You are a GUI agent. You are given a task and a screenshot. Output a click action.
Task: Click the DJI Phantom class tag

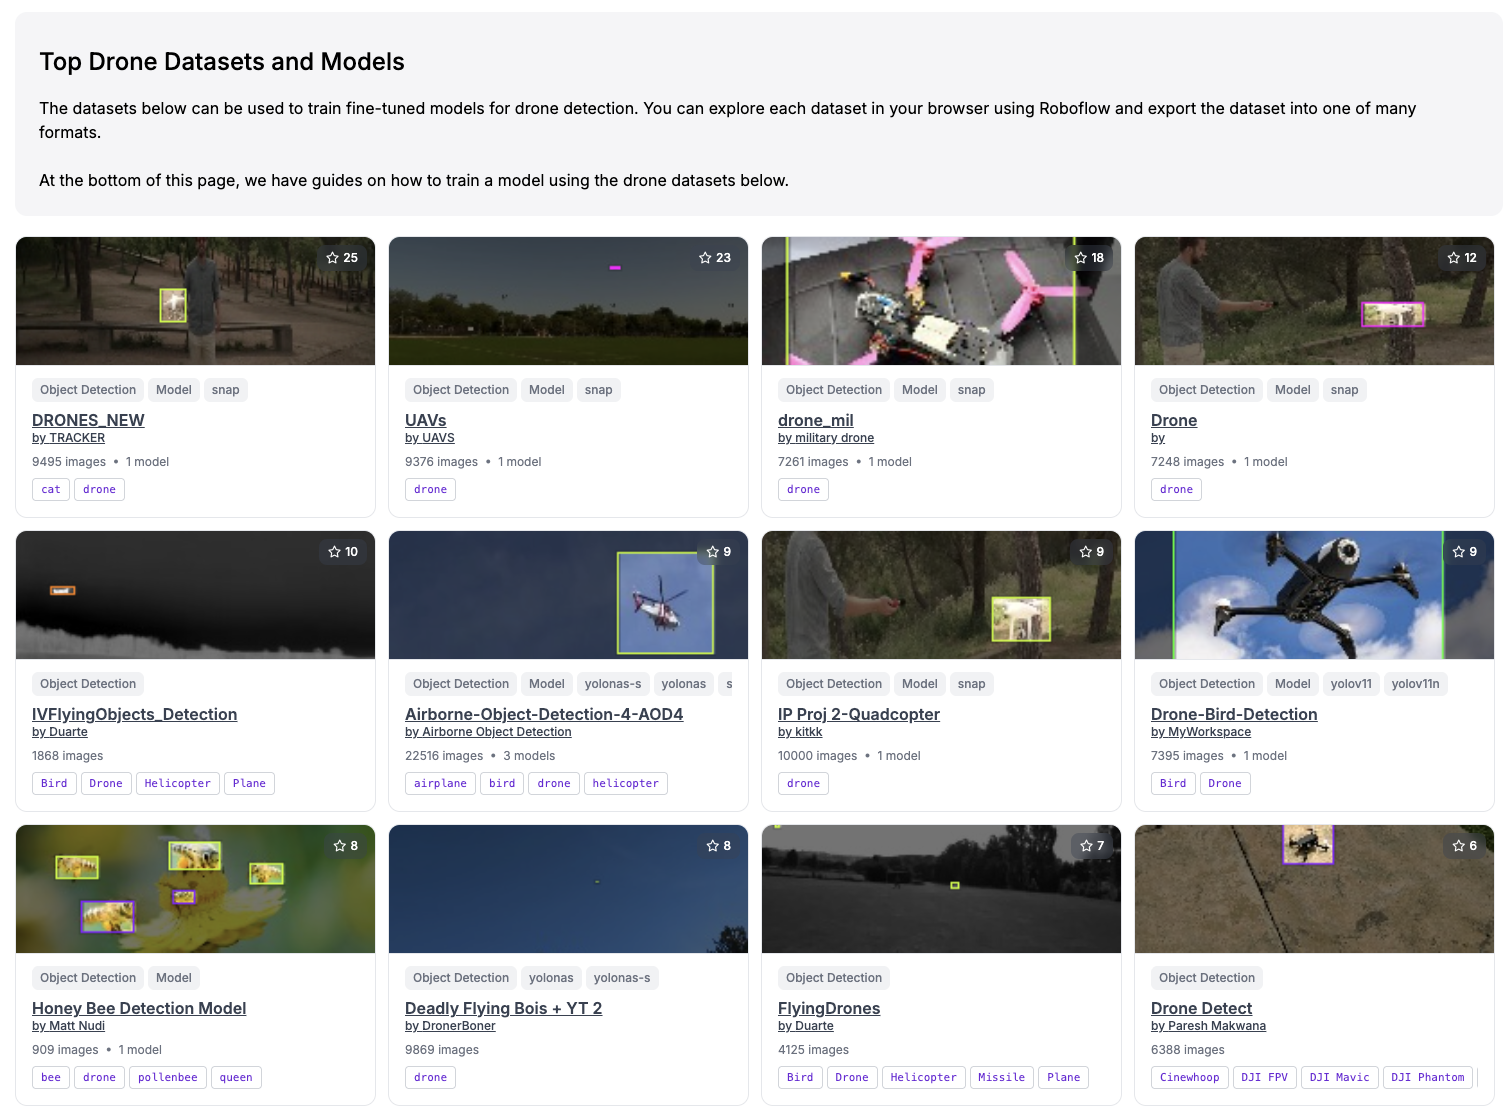pyautogui.click(x=1427, y=1078)
